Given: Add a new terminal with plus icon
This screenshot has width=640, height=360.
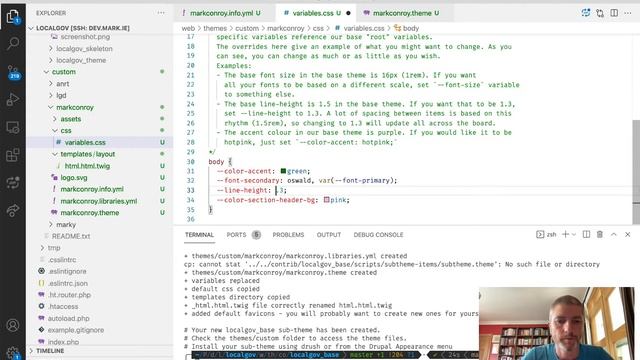Looking at the screenshot, I should [565, 234].
